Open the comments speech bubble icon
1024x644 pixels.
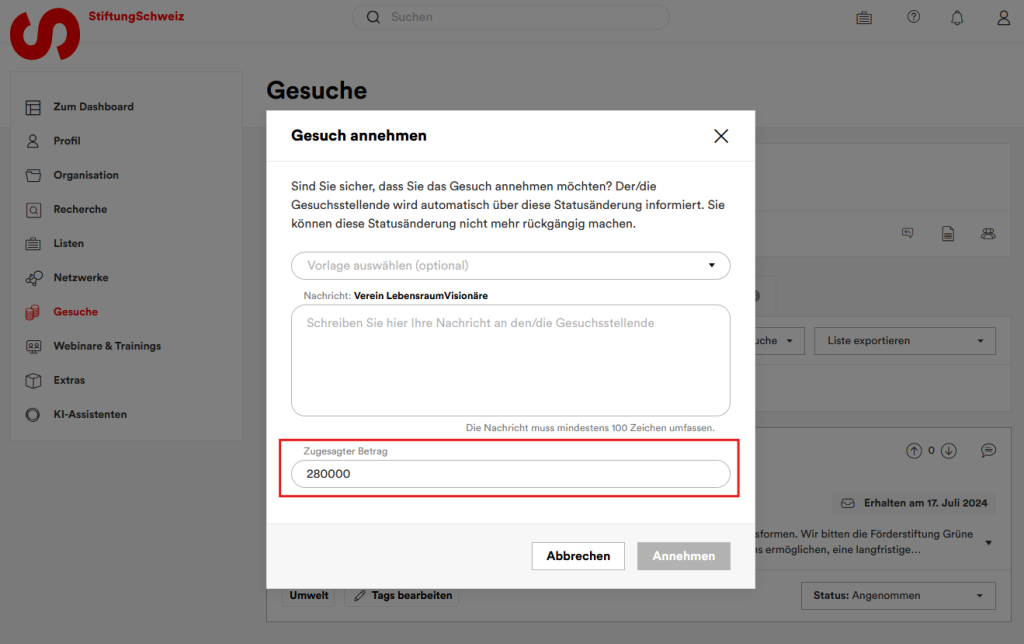click(988, 451)
